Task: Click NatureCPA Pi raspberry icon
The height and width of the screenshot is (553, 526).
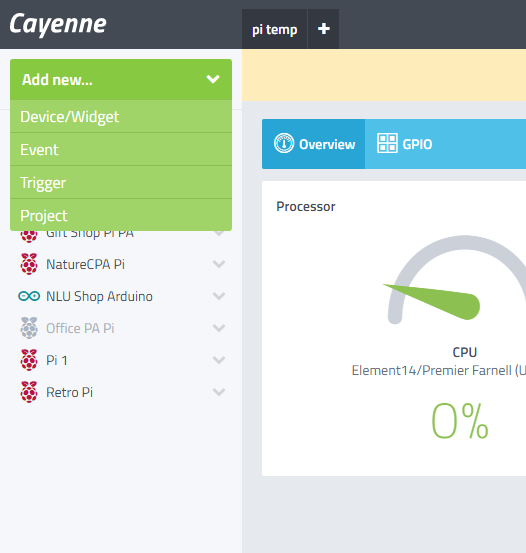Action: (x=29, y=264)
